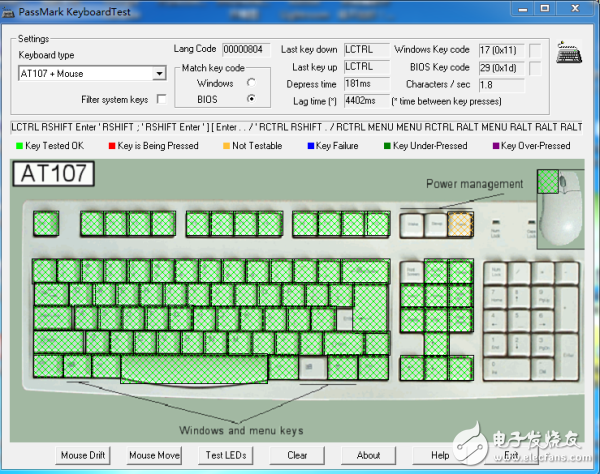This screenshot has height=474, width=600.
Task: Click the left Ctrl key on keyboard image
Action: 48,366
